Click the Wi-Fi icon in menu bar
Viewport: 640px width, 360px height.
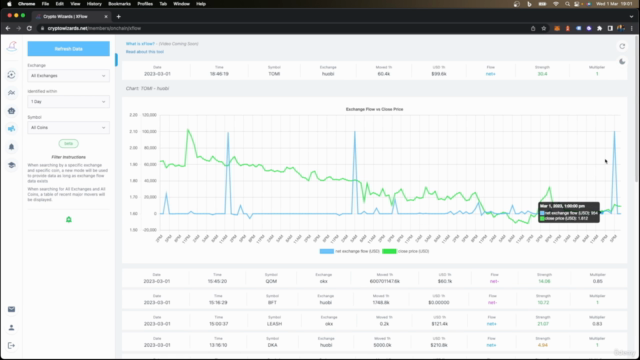[x=556, y=4]
